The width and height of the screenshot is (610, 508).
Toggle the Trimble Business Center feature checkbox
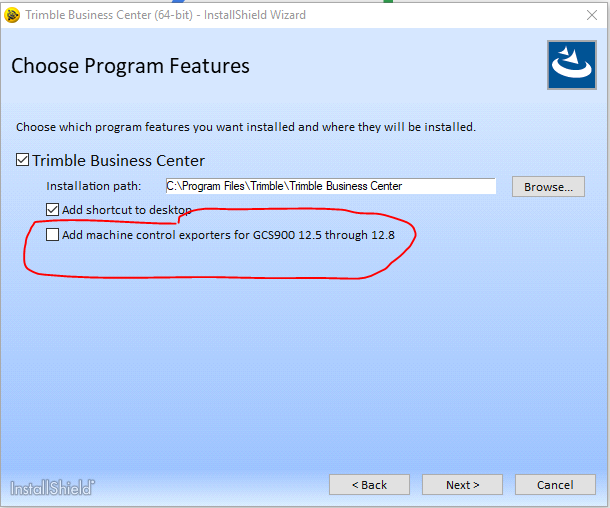point(22,160)
